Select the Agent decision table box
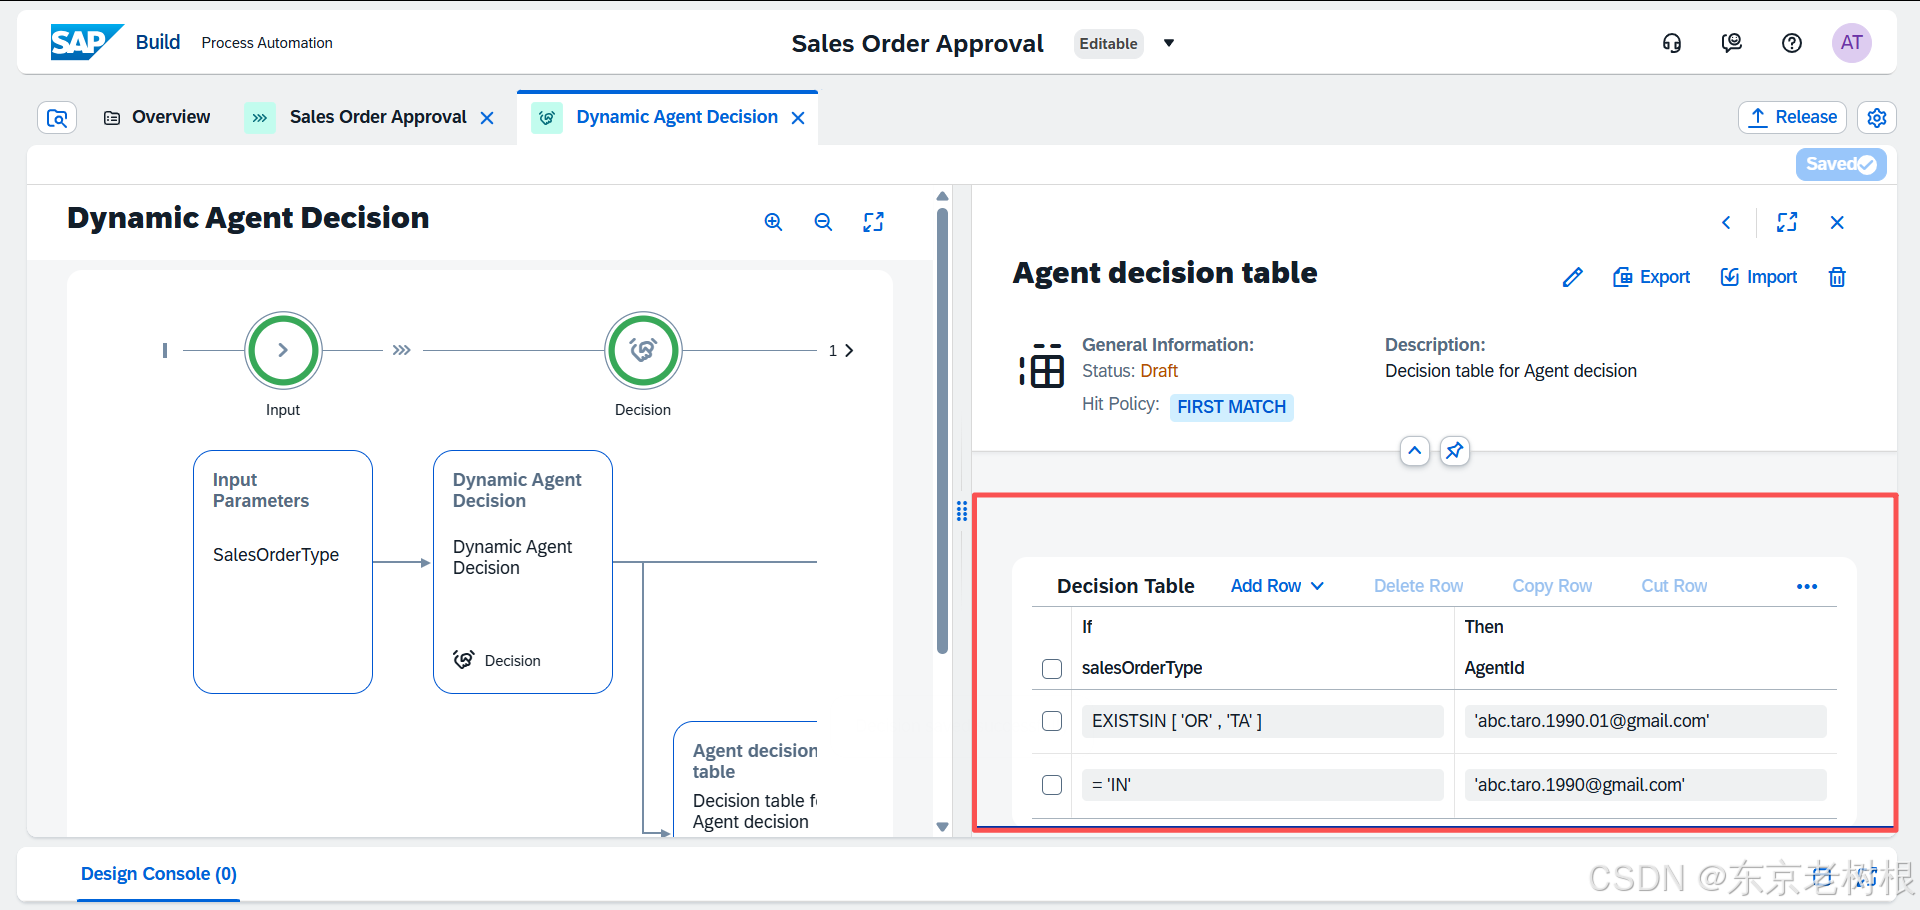The width and height of the screenshot is (1920, 910). coord(745,779)
